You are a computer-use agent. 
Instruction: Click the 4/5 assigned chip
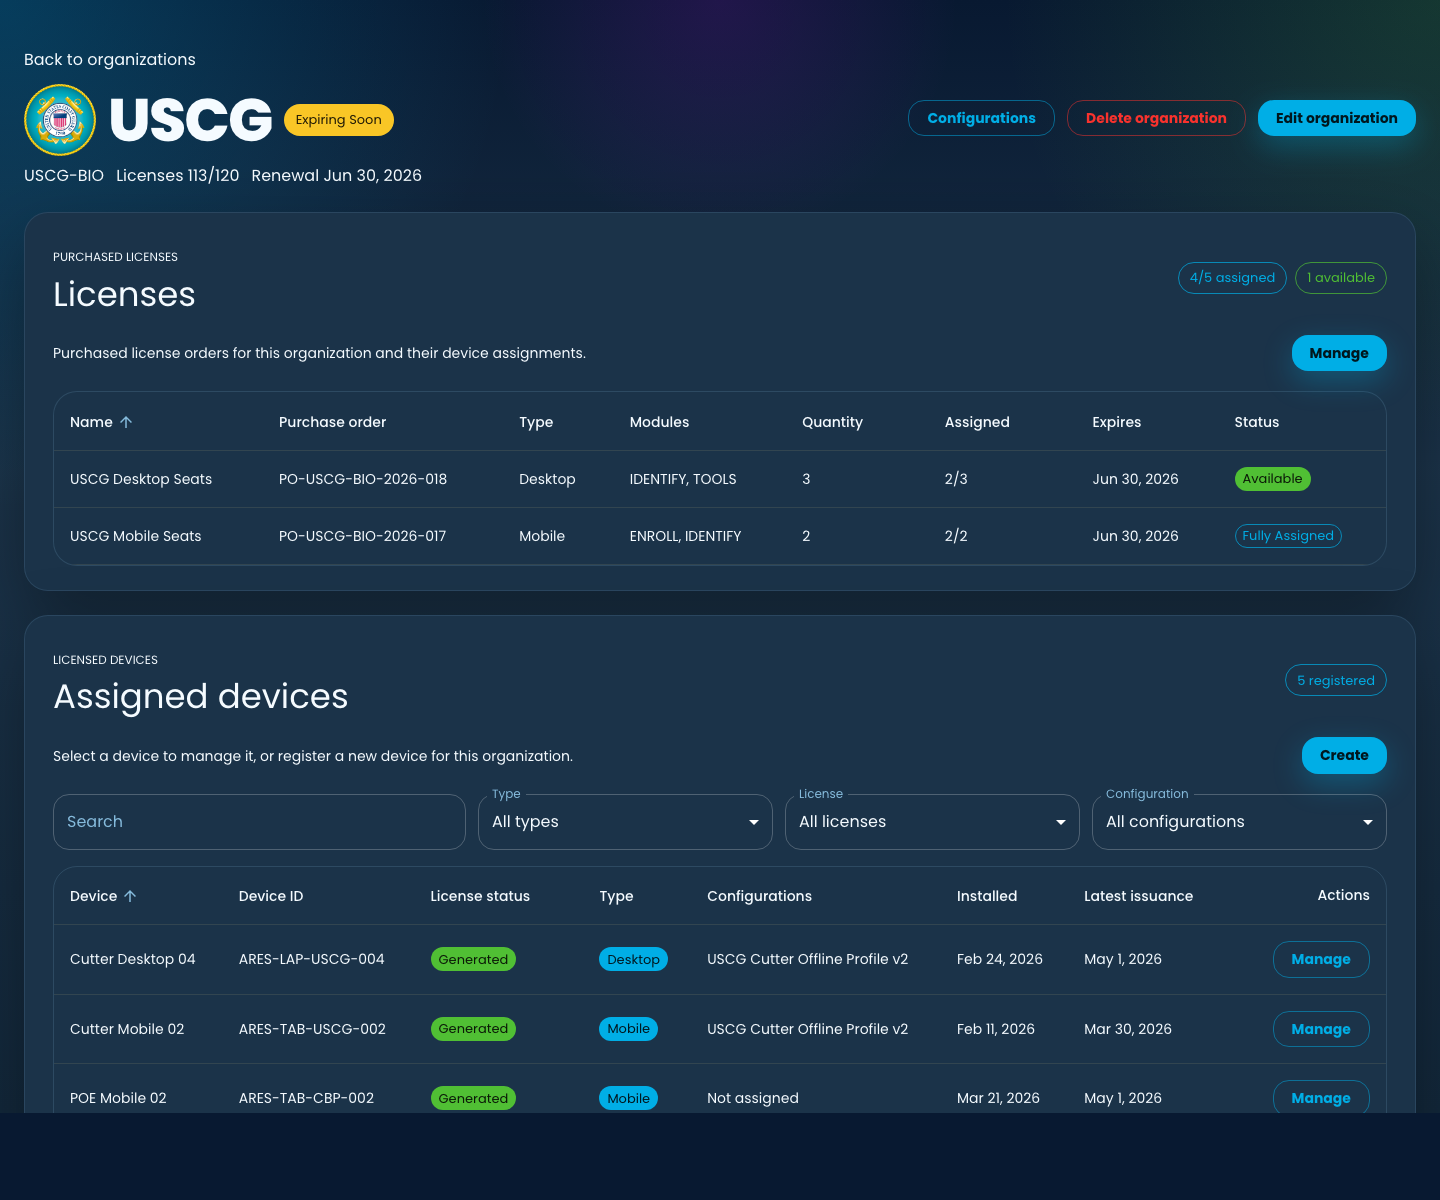pos(1232,278)
